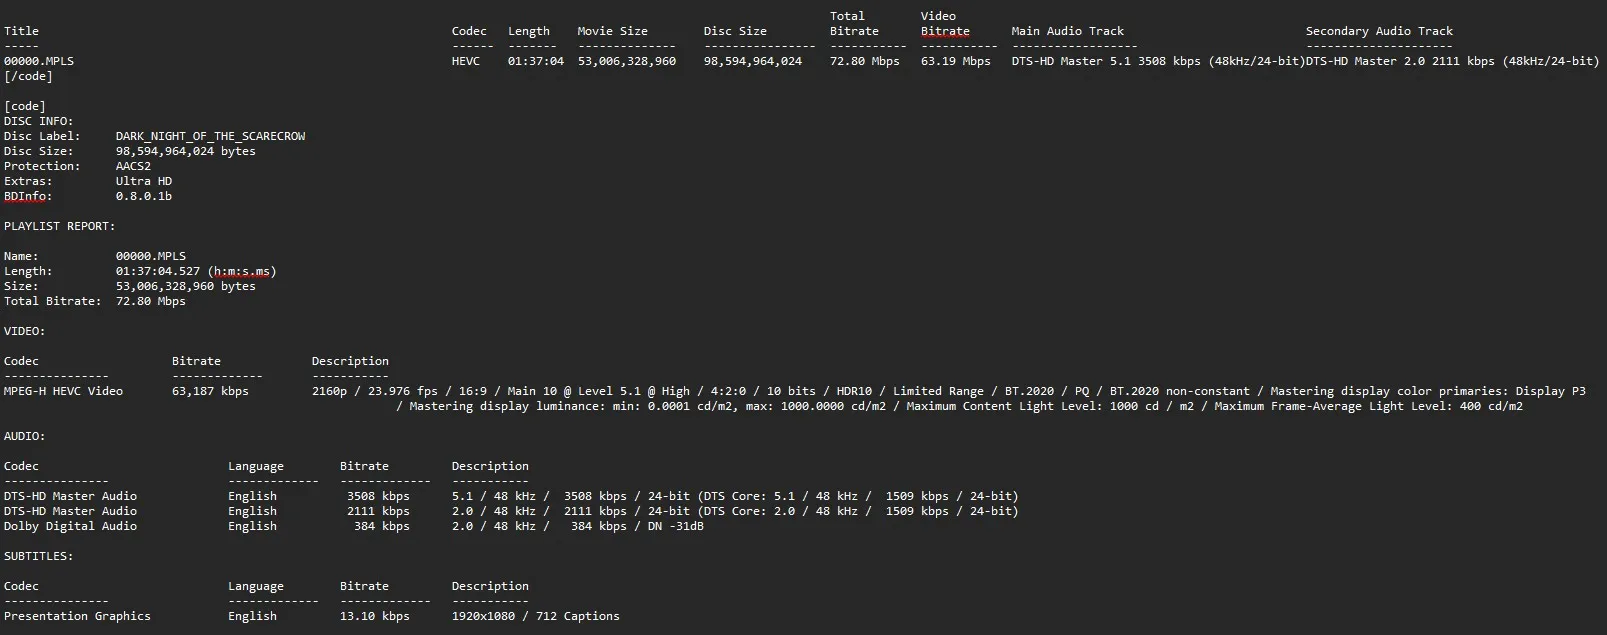Click the MPEG-H HEVC Video codec entry
1607x635 pixels.
(x=63, y=391)
